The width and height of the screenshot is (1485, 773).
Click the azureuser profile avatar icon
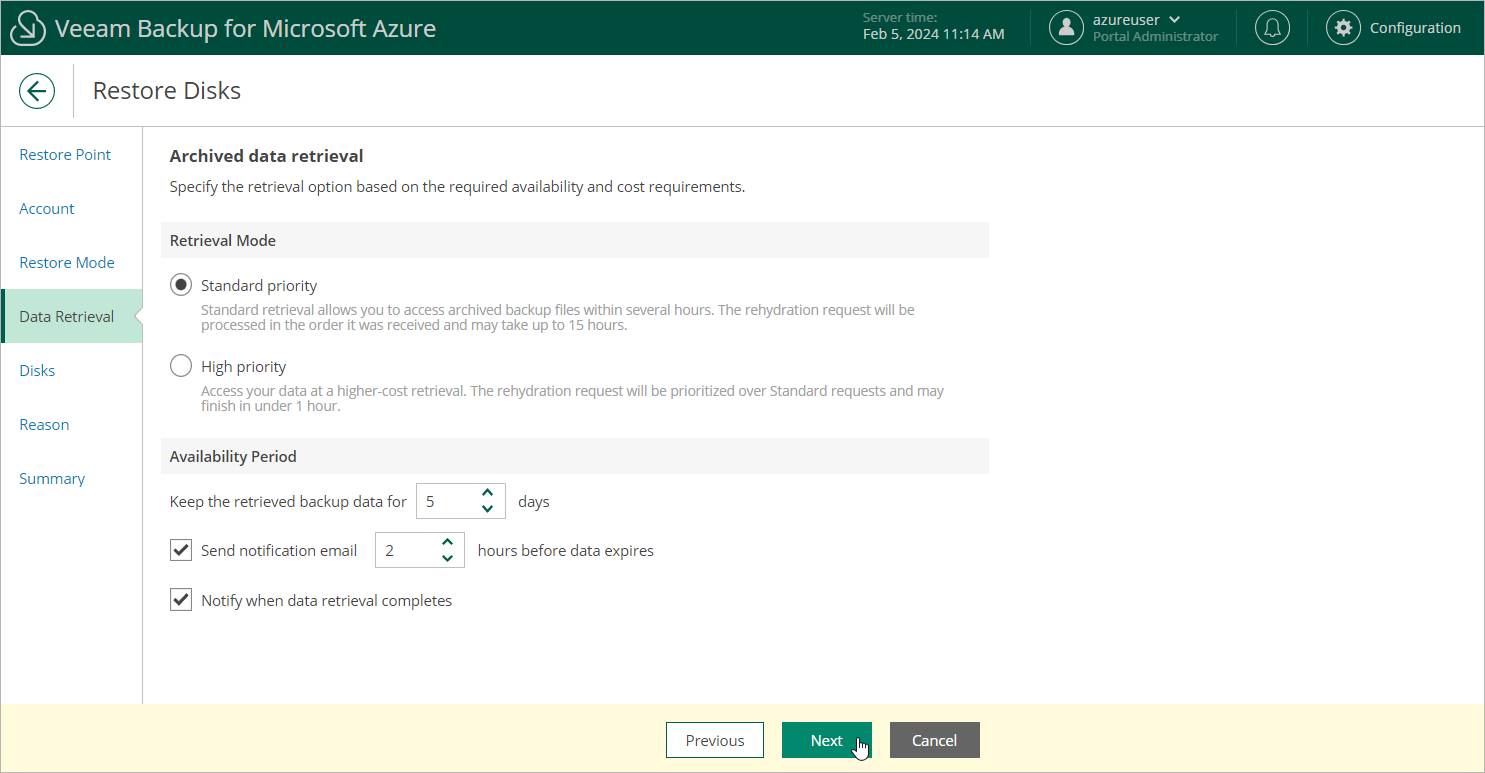click(1066, 28)
